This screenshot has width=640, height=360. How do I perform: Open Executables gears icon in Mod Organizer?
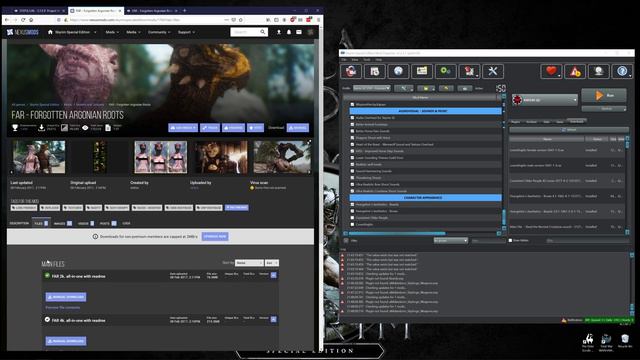(445, 71)
